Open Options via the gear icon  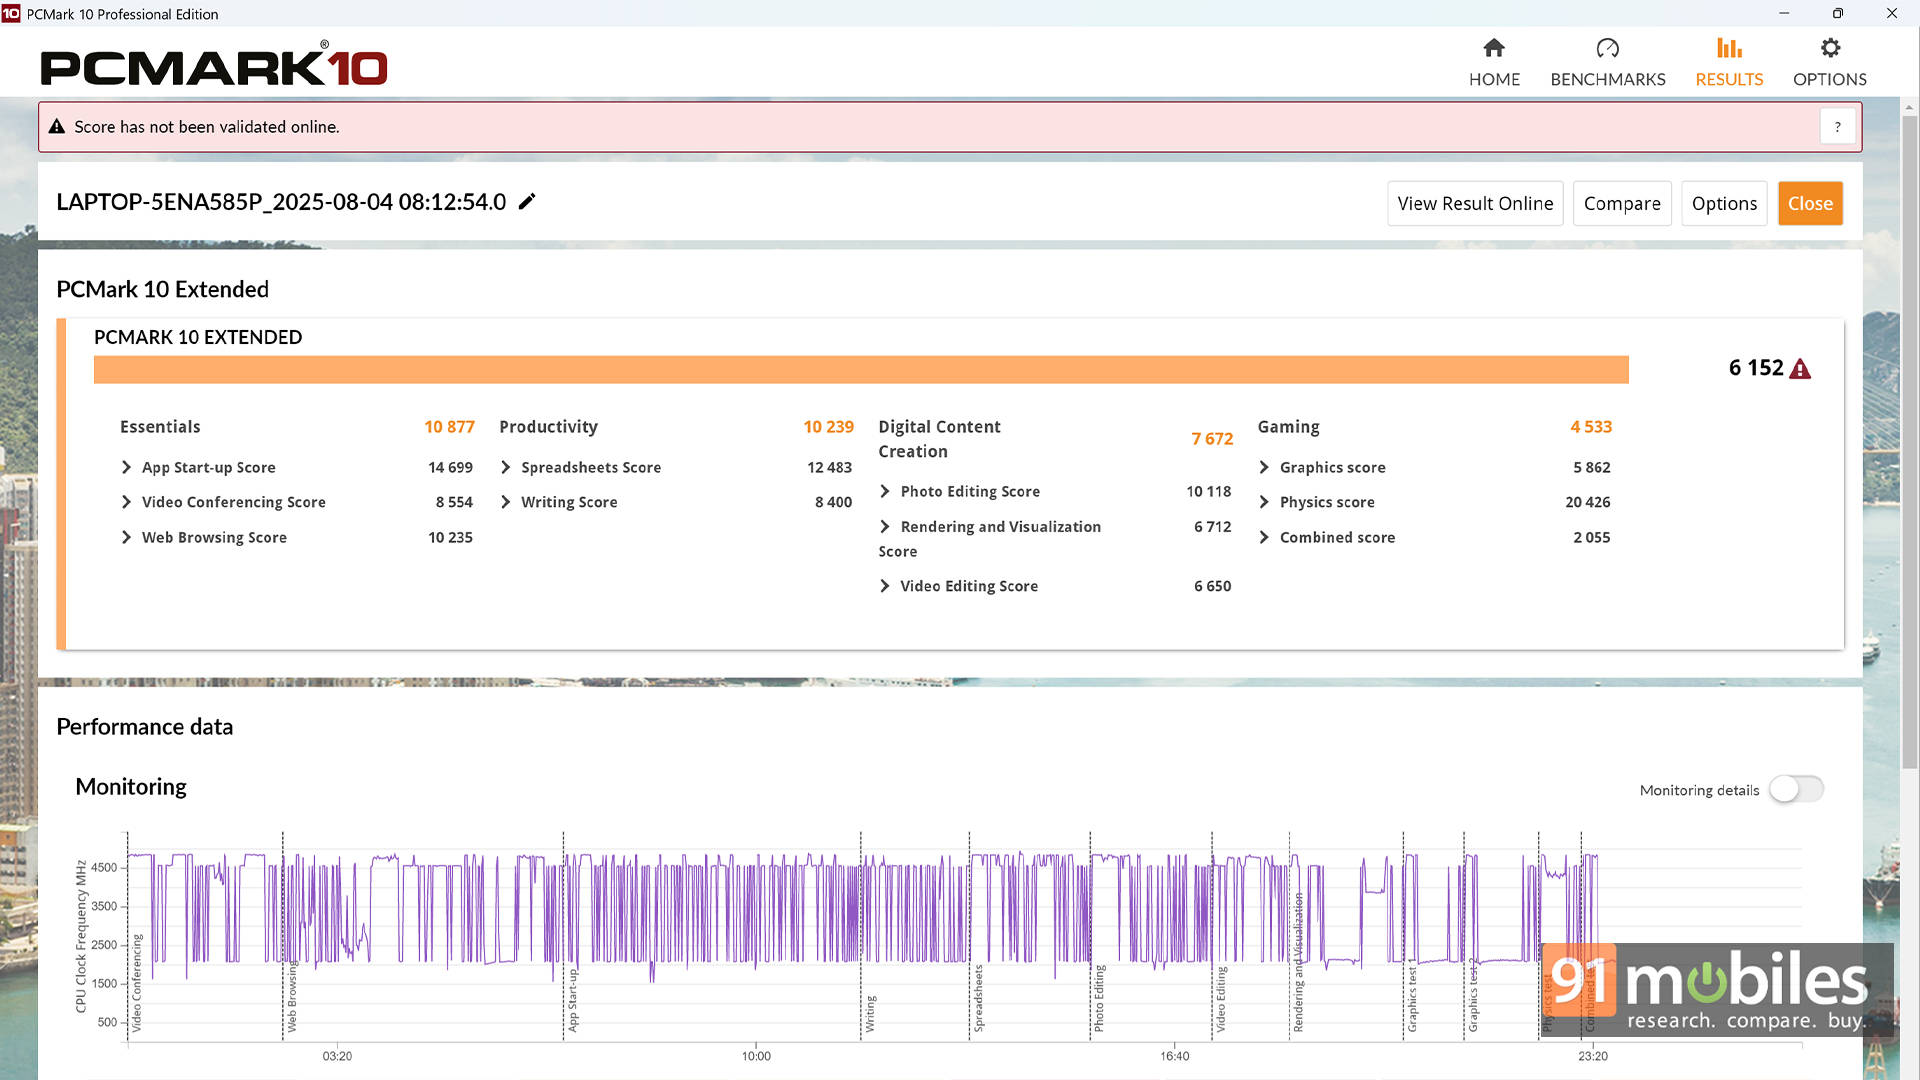(1829, 48)
